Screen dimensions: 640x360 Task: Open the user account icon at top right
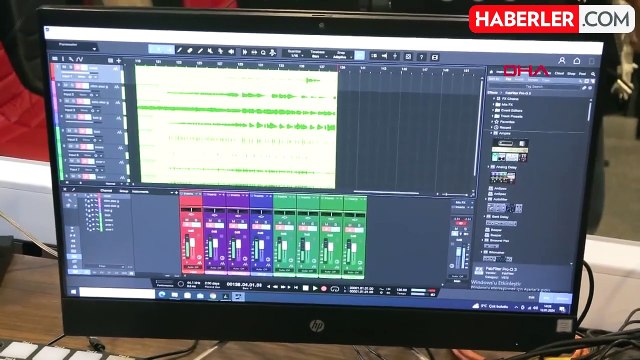click(562, 60)
